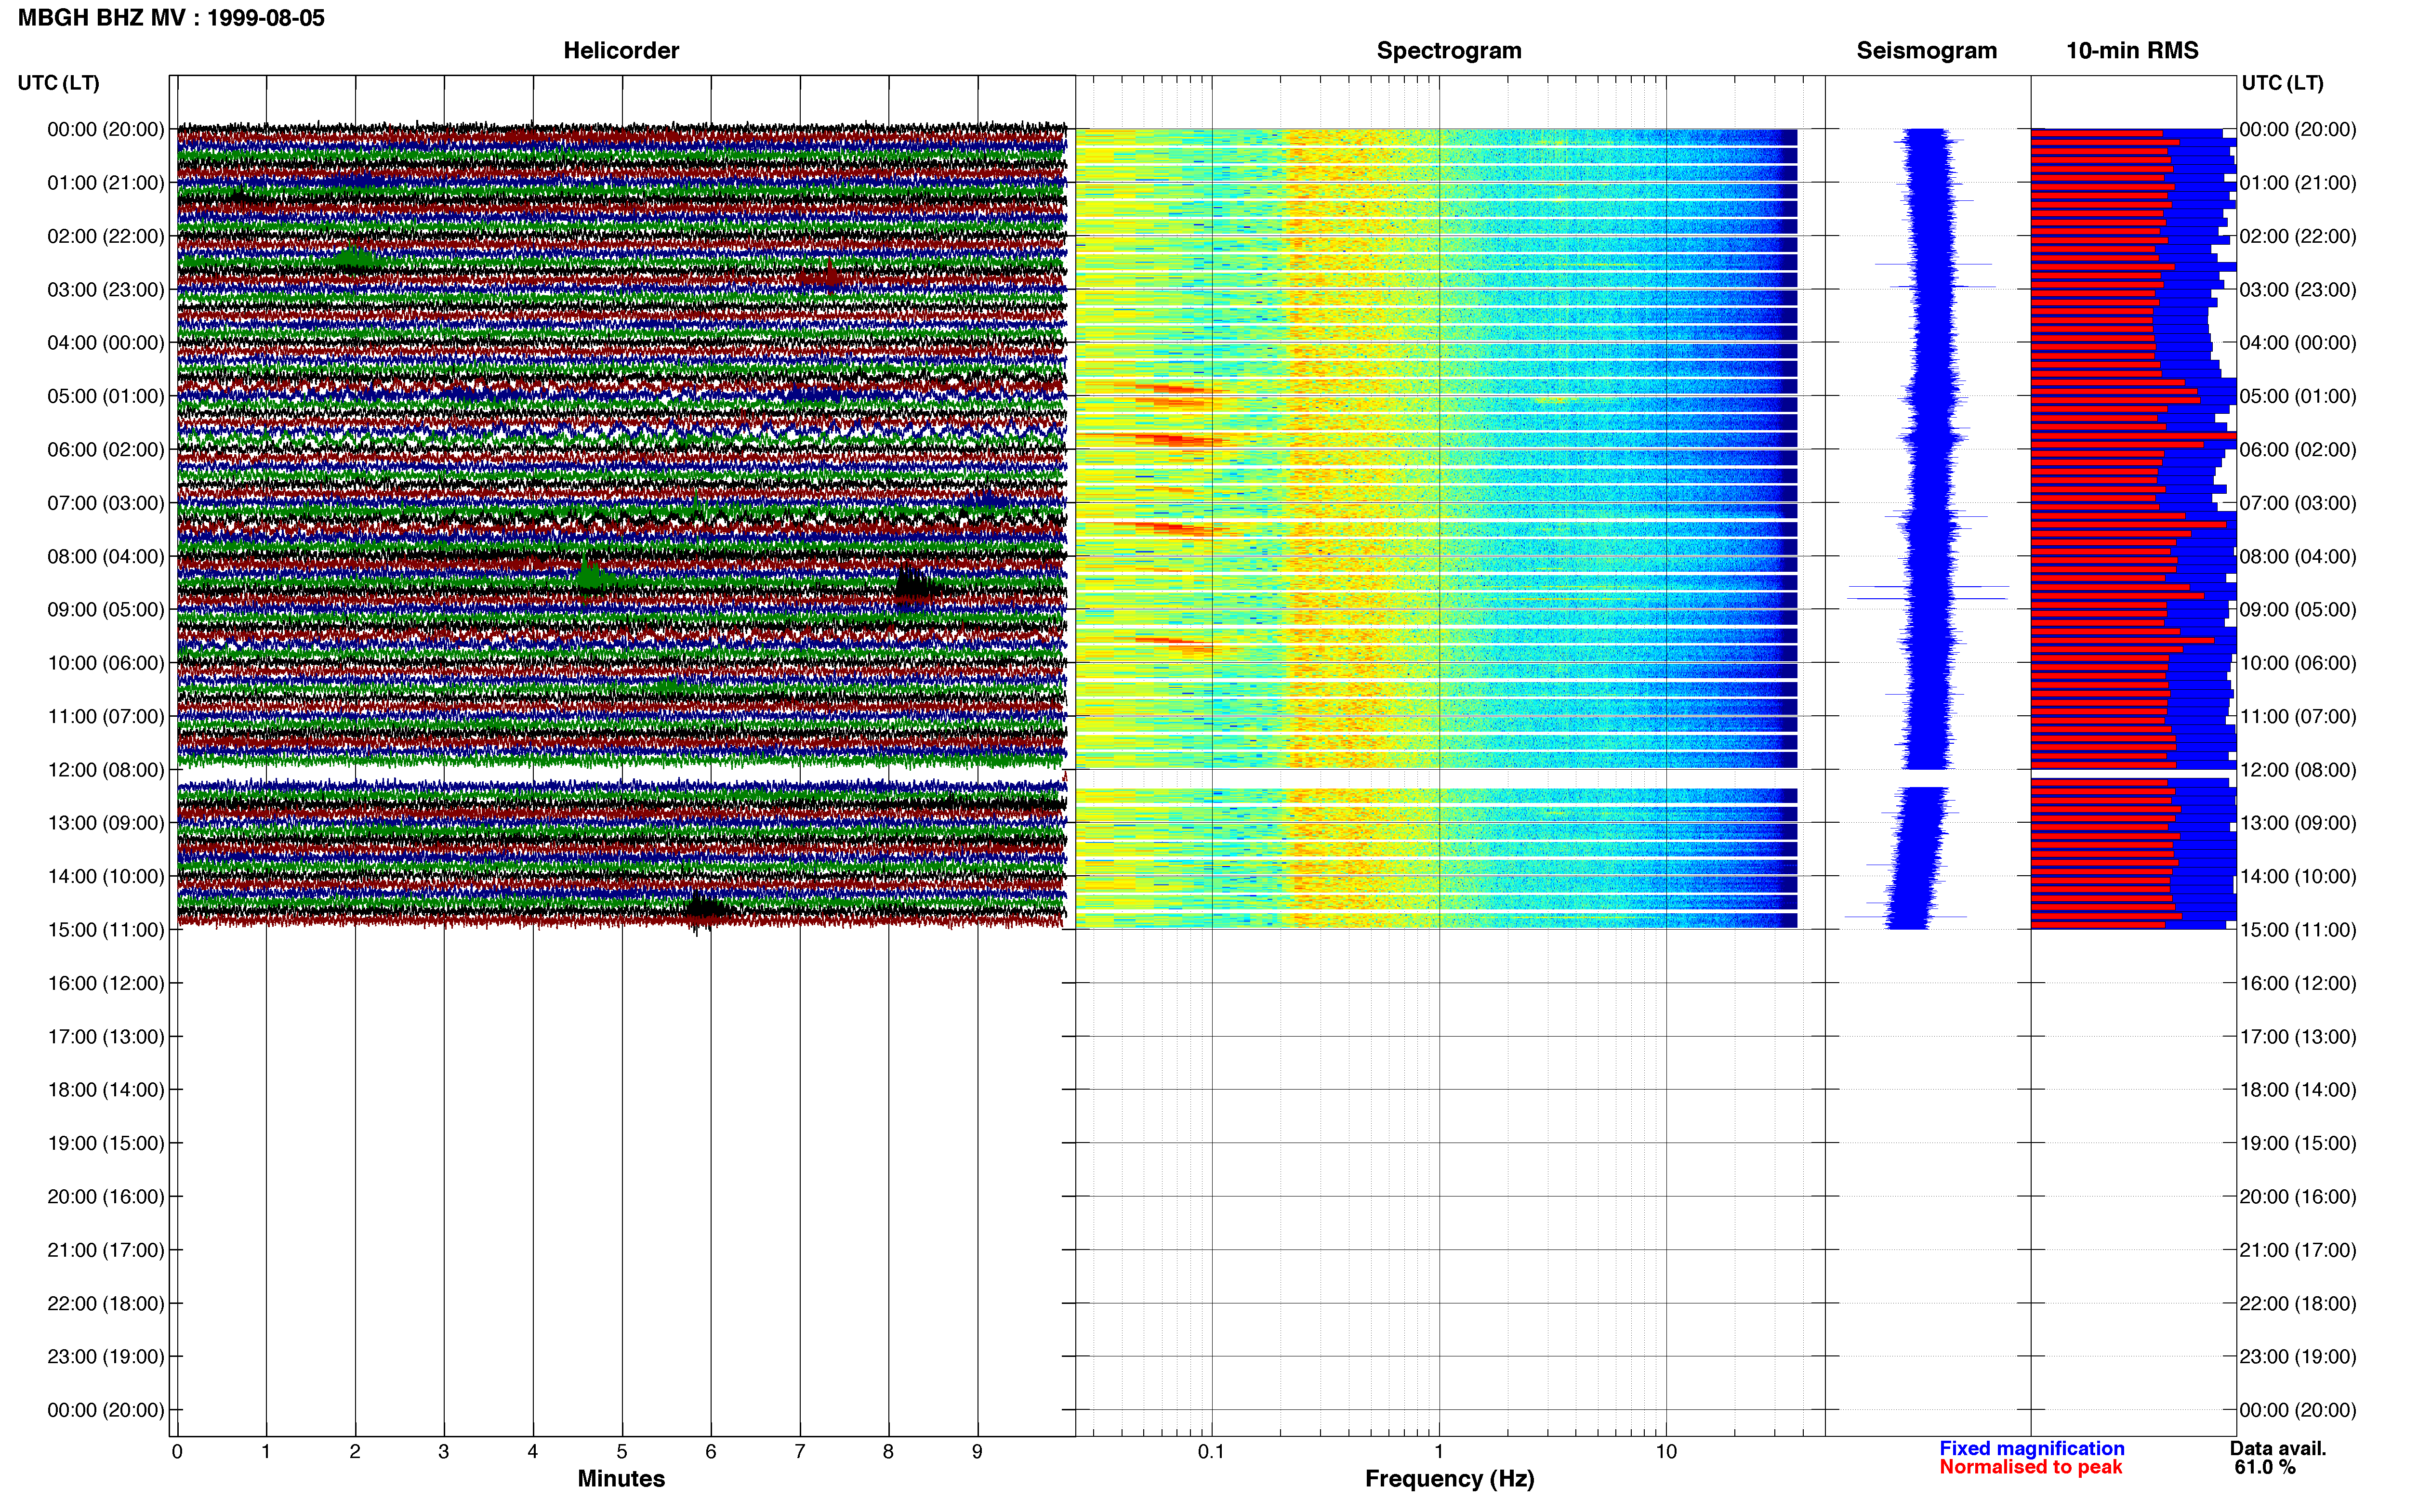Click left time label 12:00 (08:00)
Viewport: 2418px width, 1512px height.
[106, 770]
